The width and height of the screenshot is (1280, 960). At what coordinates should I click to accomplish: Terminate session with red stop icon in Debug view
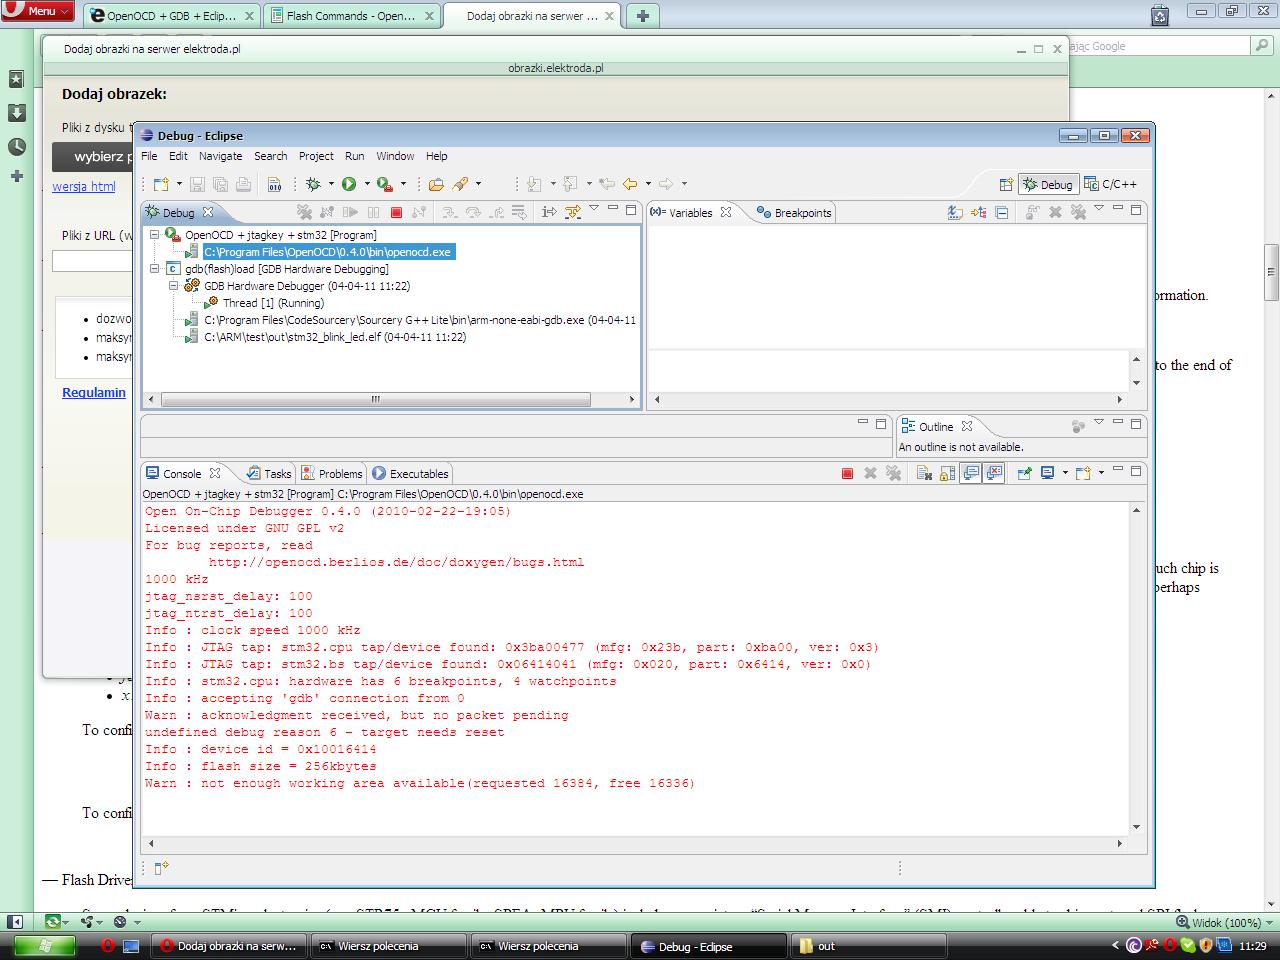(396, 212)
